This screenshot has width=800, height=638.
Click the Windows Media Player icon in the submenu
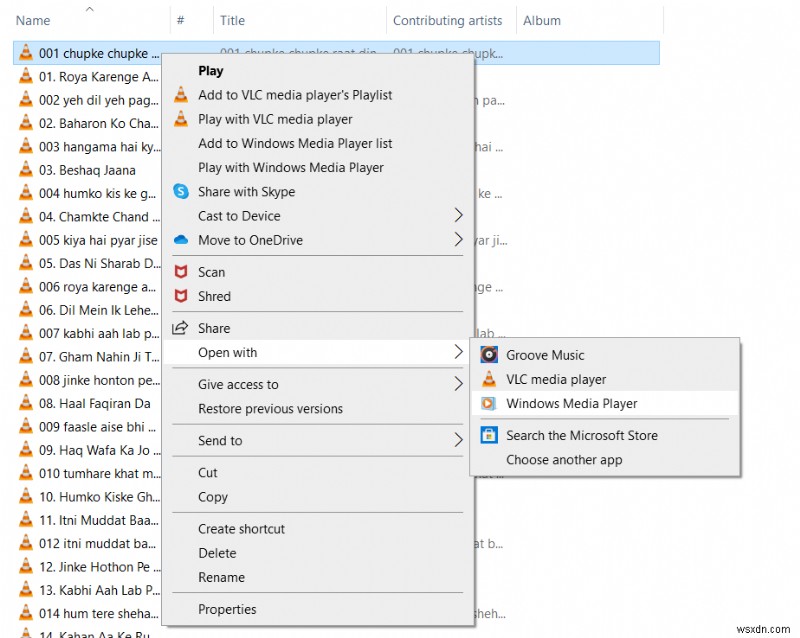pos(489,403)
